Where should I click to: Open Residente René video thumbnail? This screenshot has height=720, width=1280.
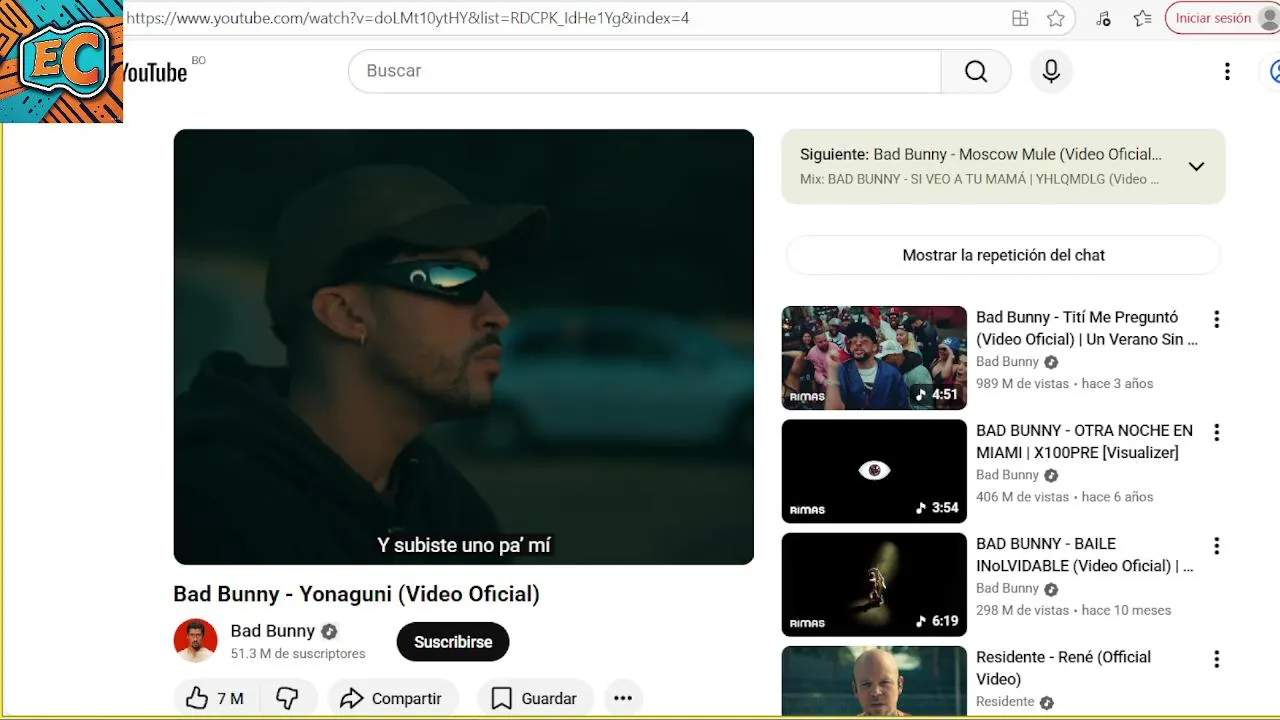pos(874,682)
